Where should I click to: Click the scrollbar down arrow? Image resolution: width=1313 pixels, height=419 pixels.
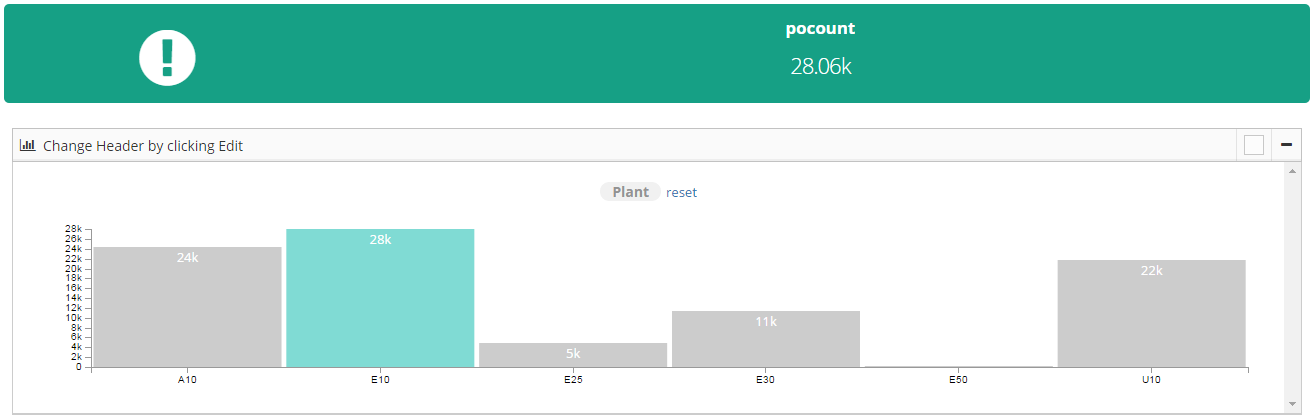[1292, 404]
